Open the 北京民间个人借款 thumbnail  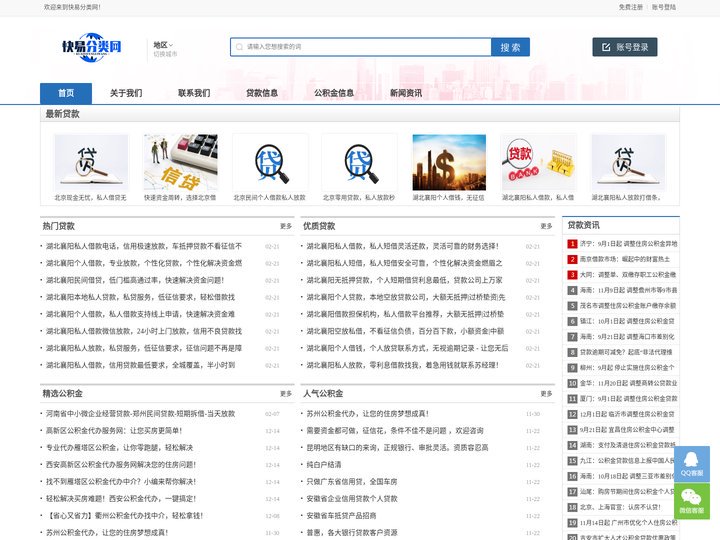coord(270,163)
